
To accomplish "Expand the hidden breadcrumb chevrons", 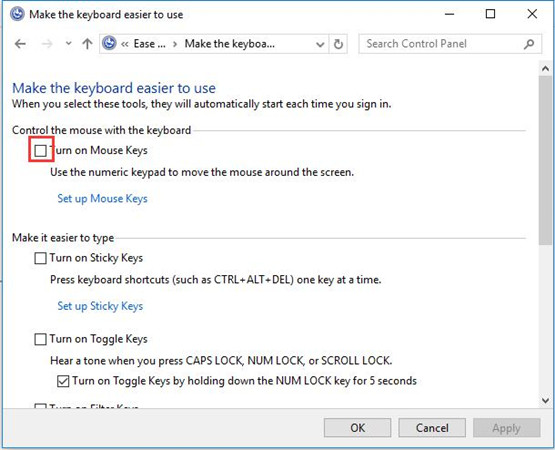I will [x=125, y=44].
